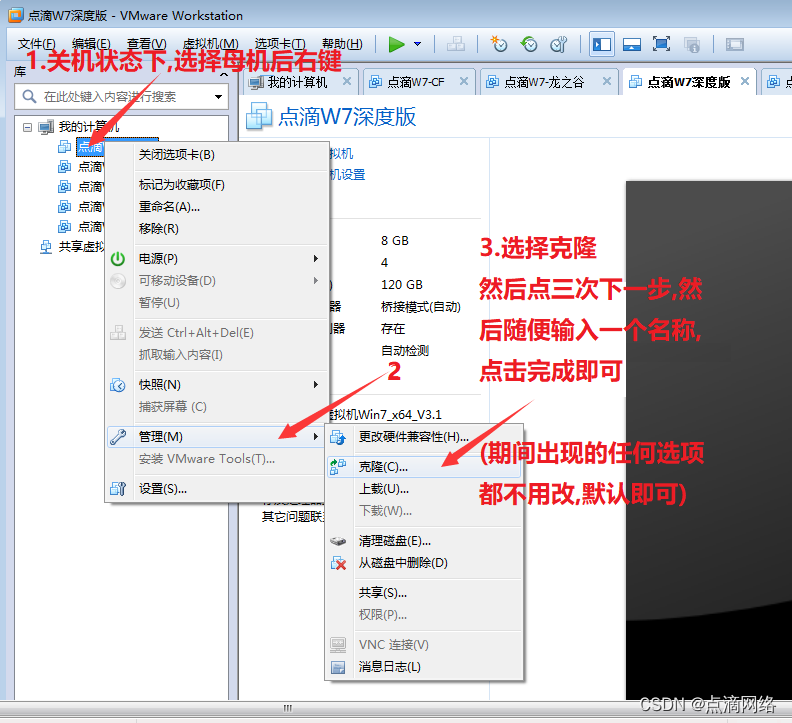Collapse the 我的计算机 tree node

click(27, 127)
